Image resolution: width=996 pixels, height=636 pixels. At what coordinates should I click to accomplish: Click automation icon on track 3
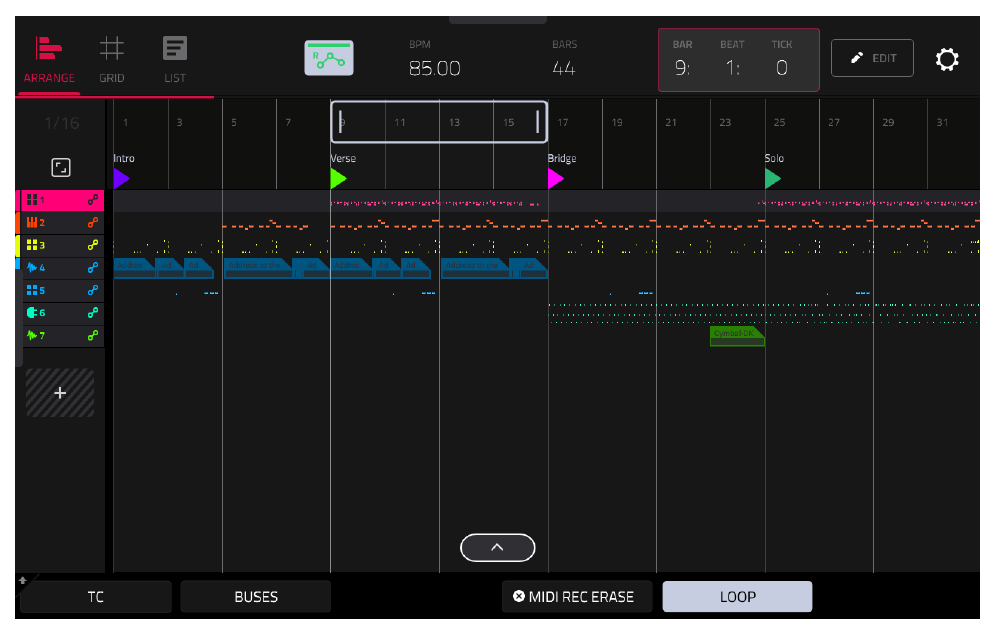[93, 245]
